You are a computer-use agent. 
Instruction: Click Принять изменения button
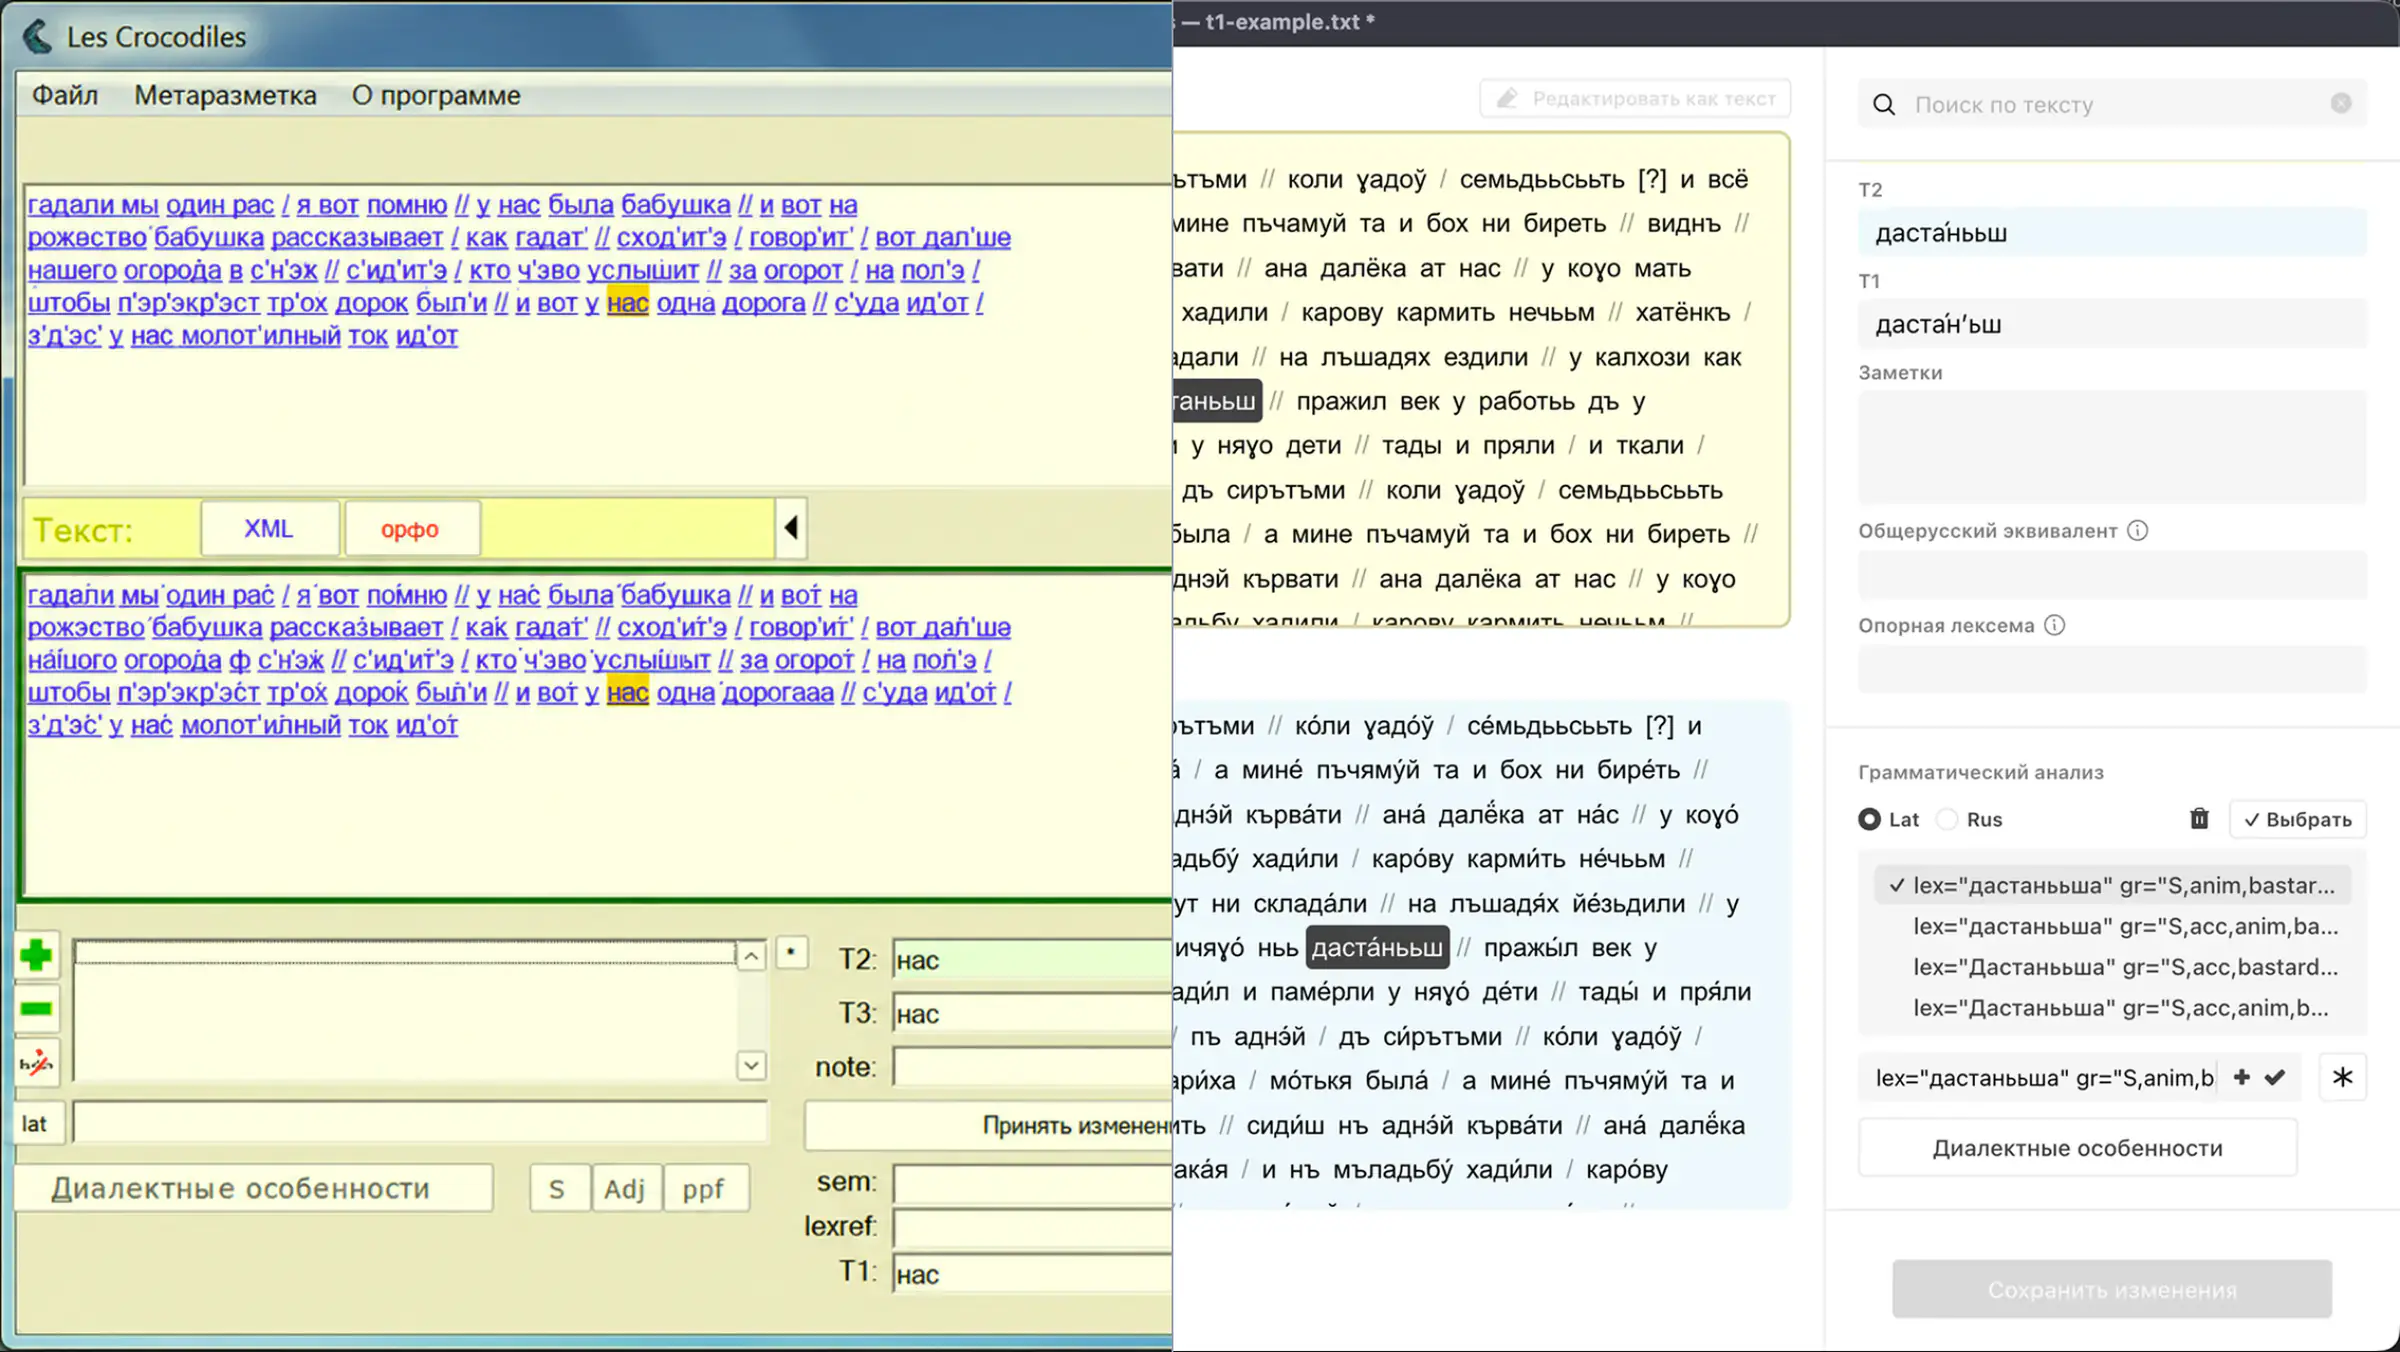click(989, 1126)
